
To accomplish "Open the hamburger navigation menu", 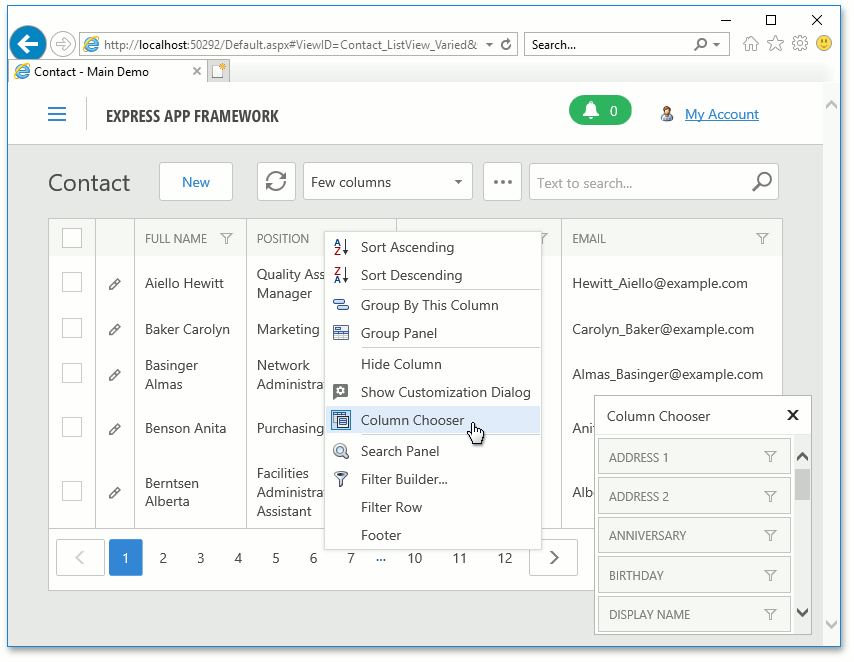I will (57, 114).
